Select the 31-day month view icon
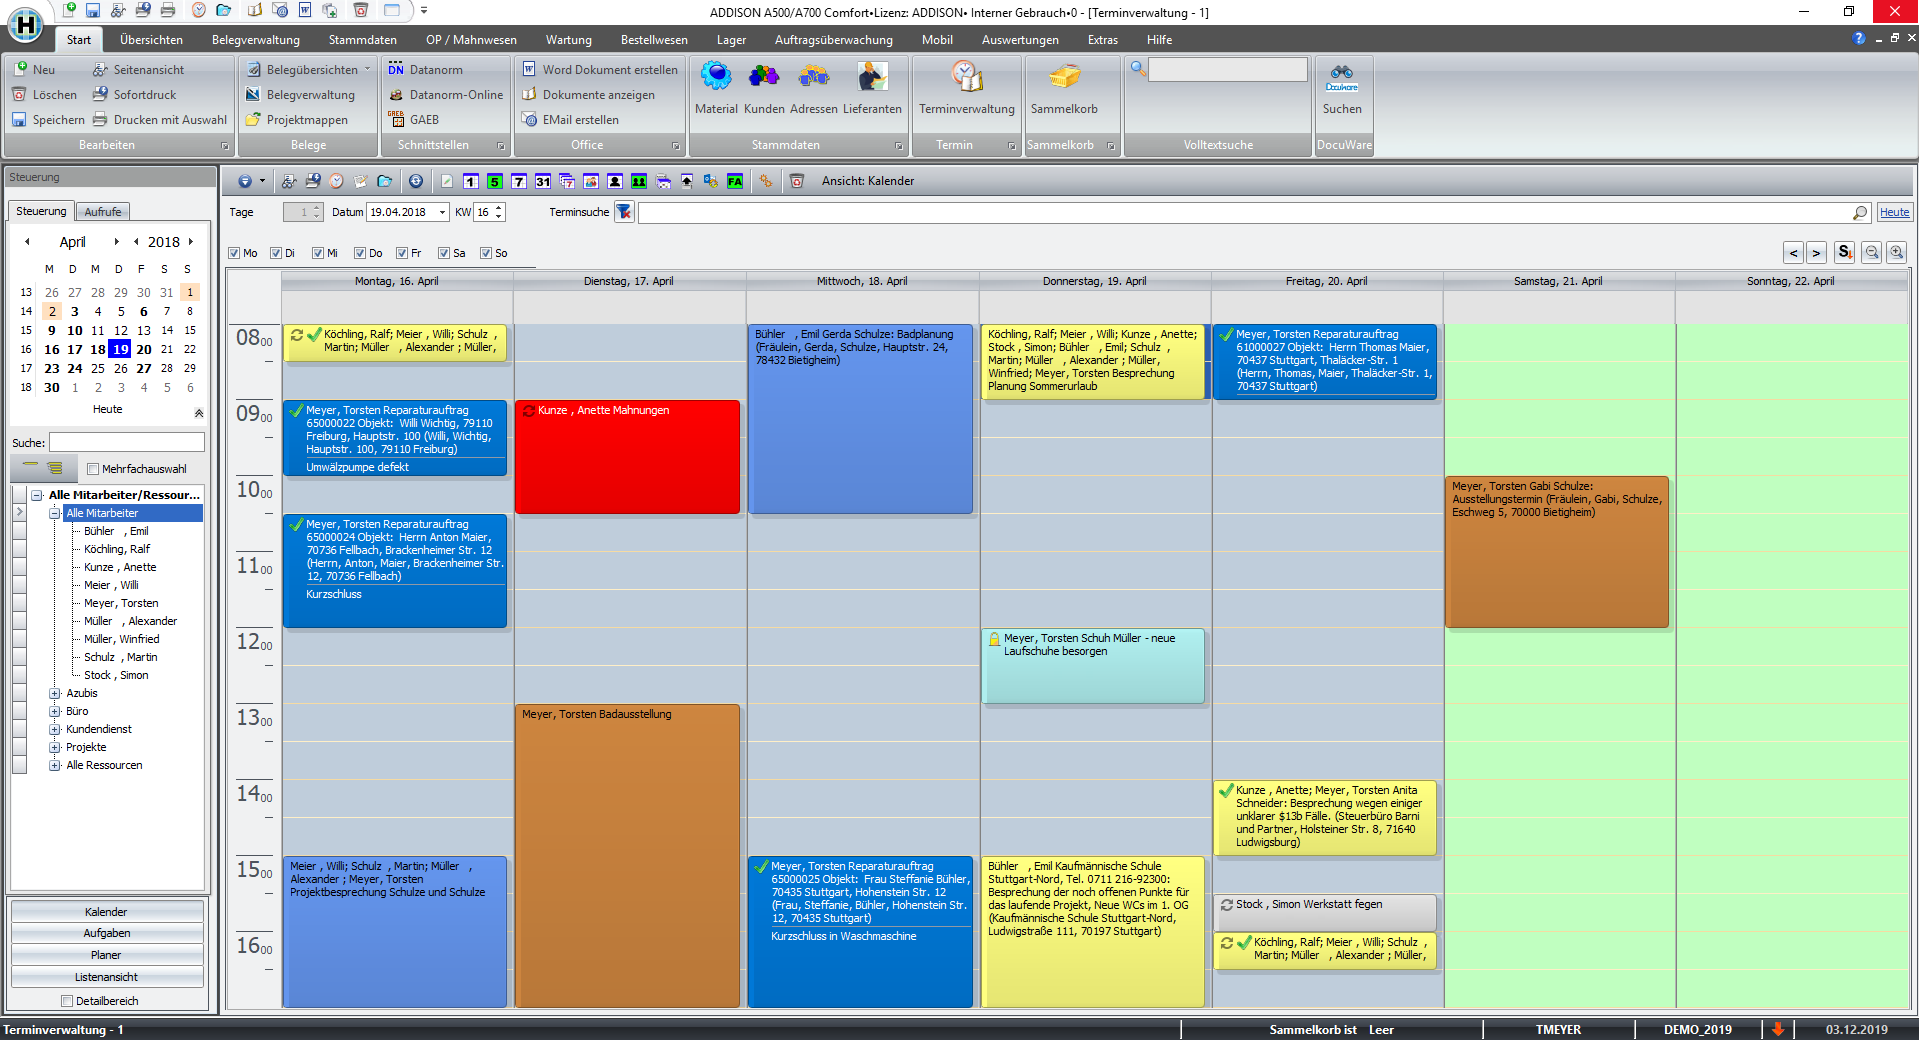 [x=542, y=181]
